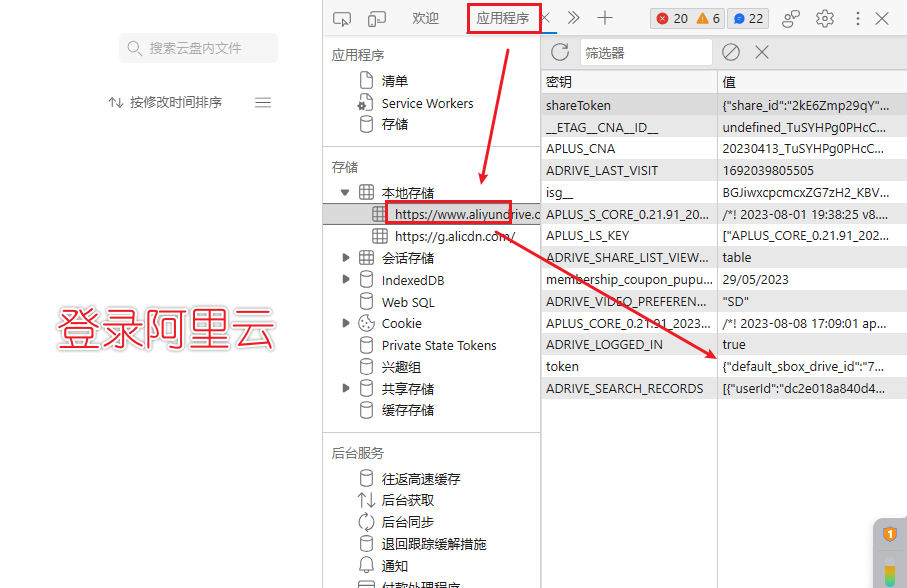Screen dimensions: 907x588
Task: Select 往返高速缓存 item
Action: (421, 479)
